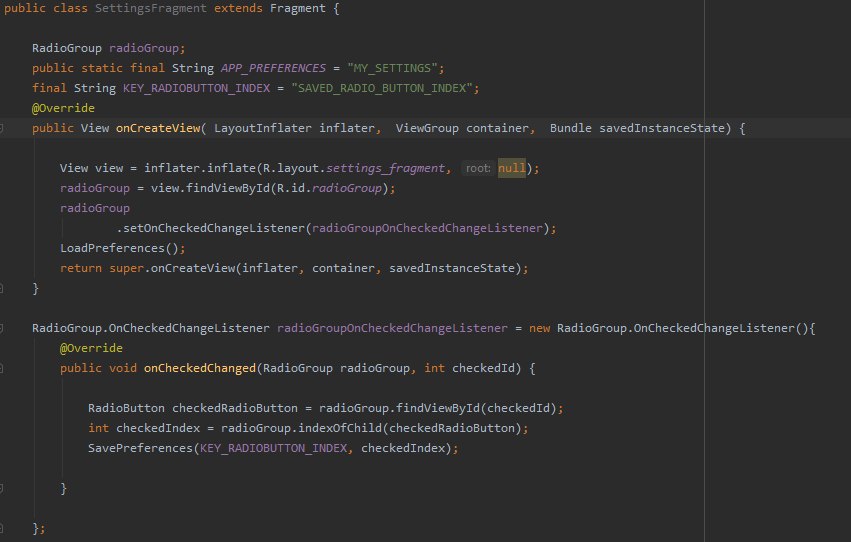Click the "SAVED_RADIO_BUTTON_INDEX" string literal

point(382,88)
